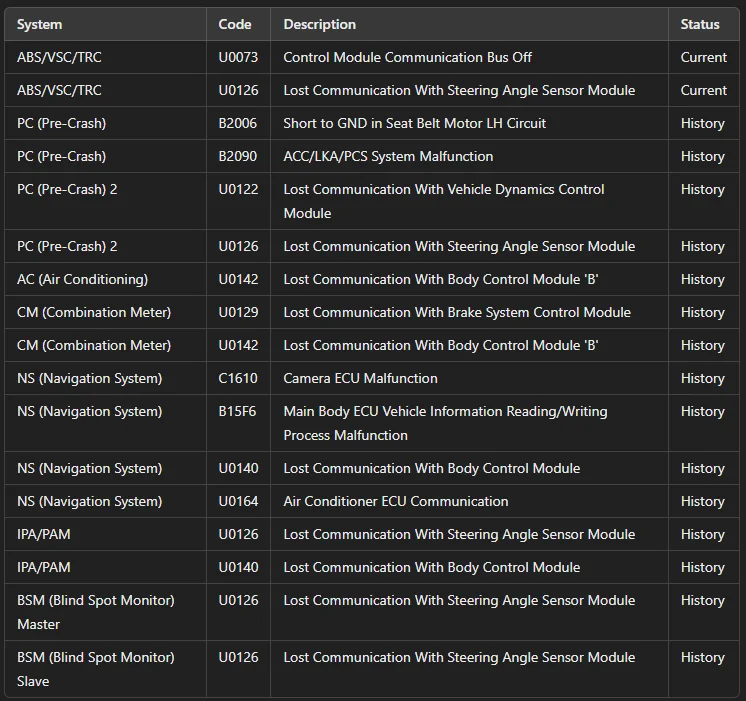
Task: Select 'Short to GND in Seat Belt Motor' description
Action: click(x=414, y=123)
